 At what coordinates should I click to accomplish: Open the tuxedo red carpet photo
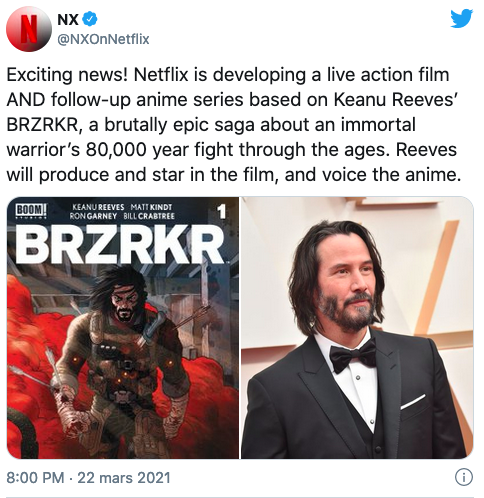tap(357, 328)
